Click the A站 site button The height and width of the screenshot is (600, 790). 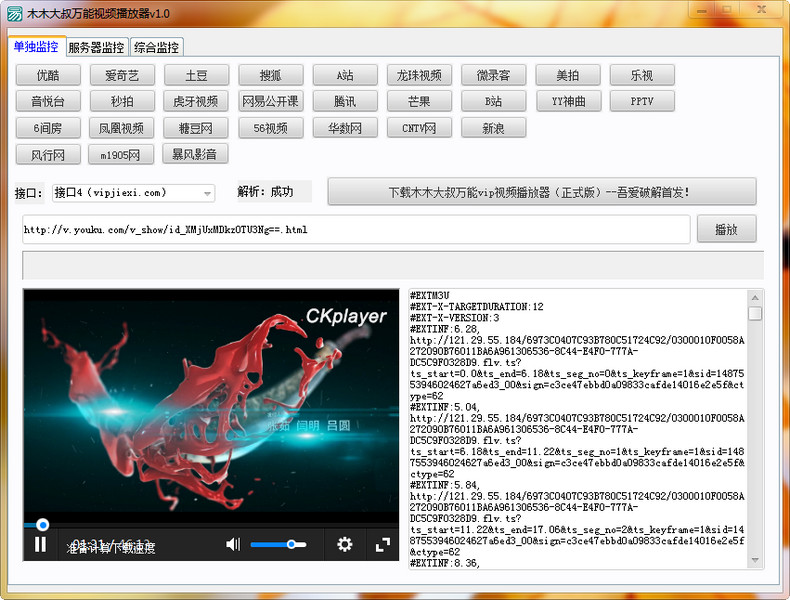pos(345,76)
